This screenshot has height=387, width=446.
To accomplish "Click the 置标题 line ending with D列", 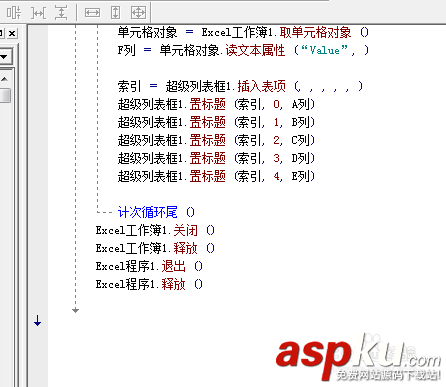I will (x=216, y=158).
